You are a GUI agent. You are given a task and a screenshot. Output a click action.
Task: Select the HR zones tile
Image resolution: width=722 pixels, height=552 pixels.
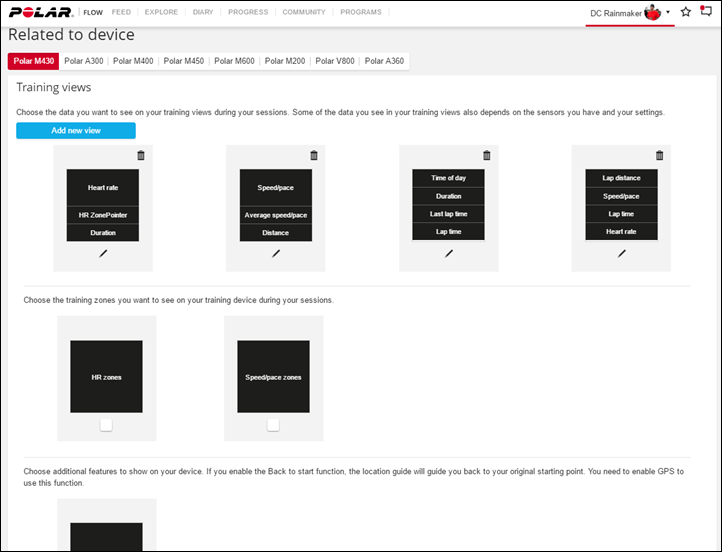pos(106,377)
